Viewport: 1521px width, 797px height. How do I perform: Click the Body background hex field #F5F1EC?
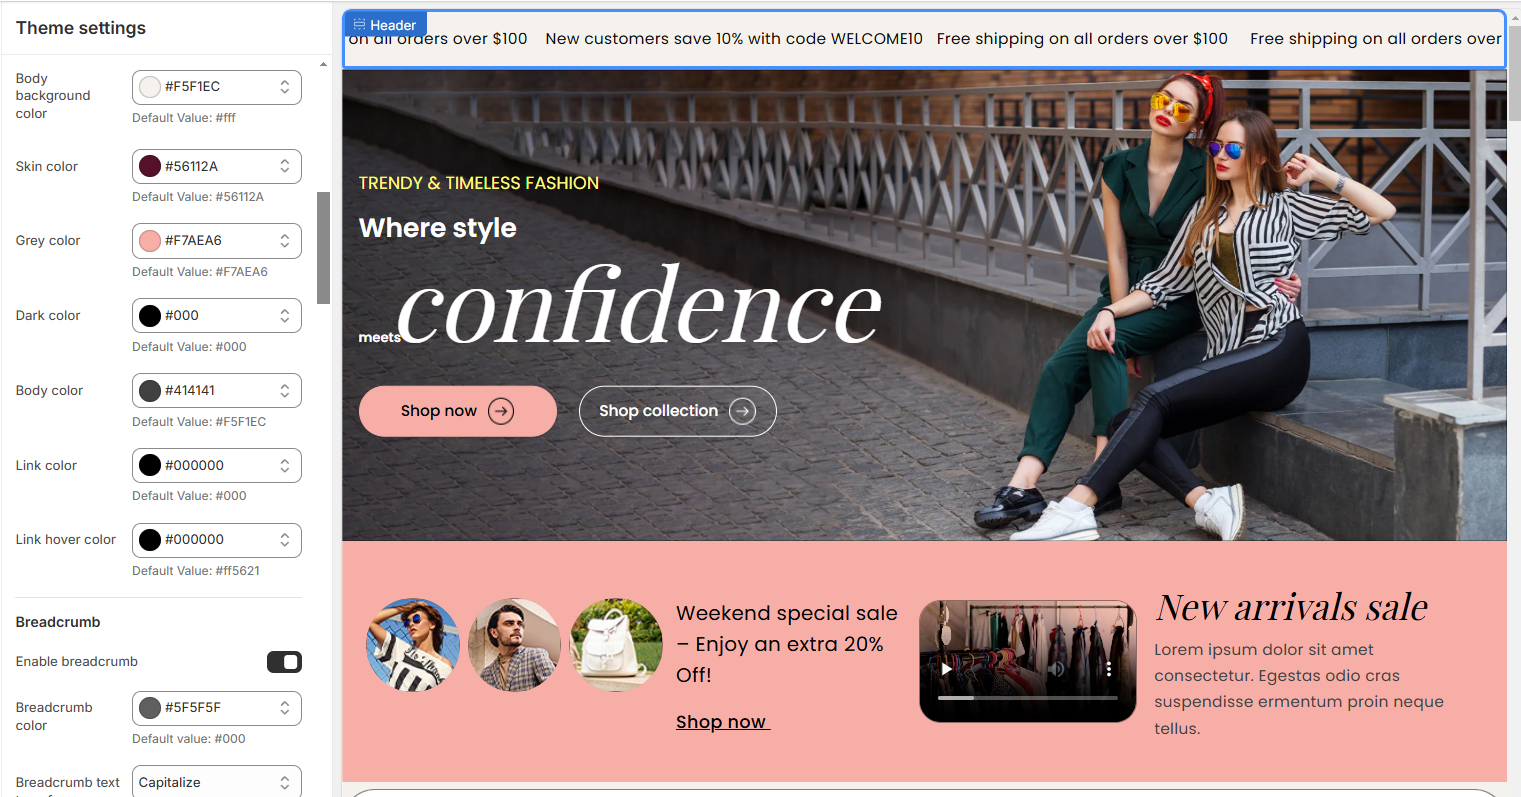click(x=219, y=87)
